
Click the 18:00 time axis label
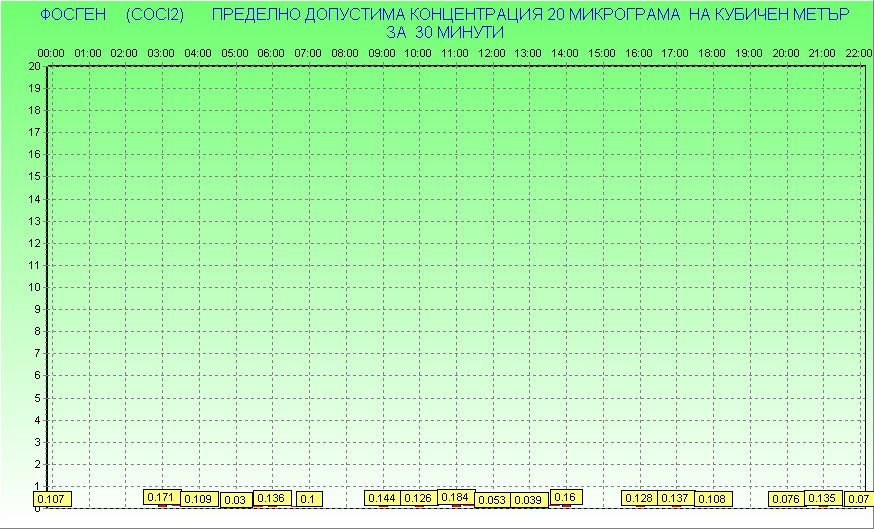pyautogui.click(x=712, y=54)
